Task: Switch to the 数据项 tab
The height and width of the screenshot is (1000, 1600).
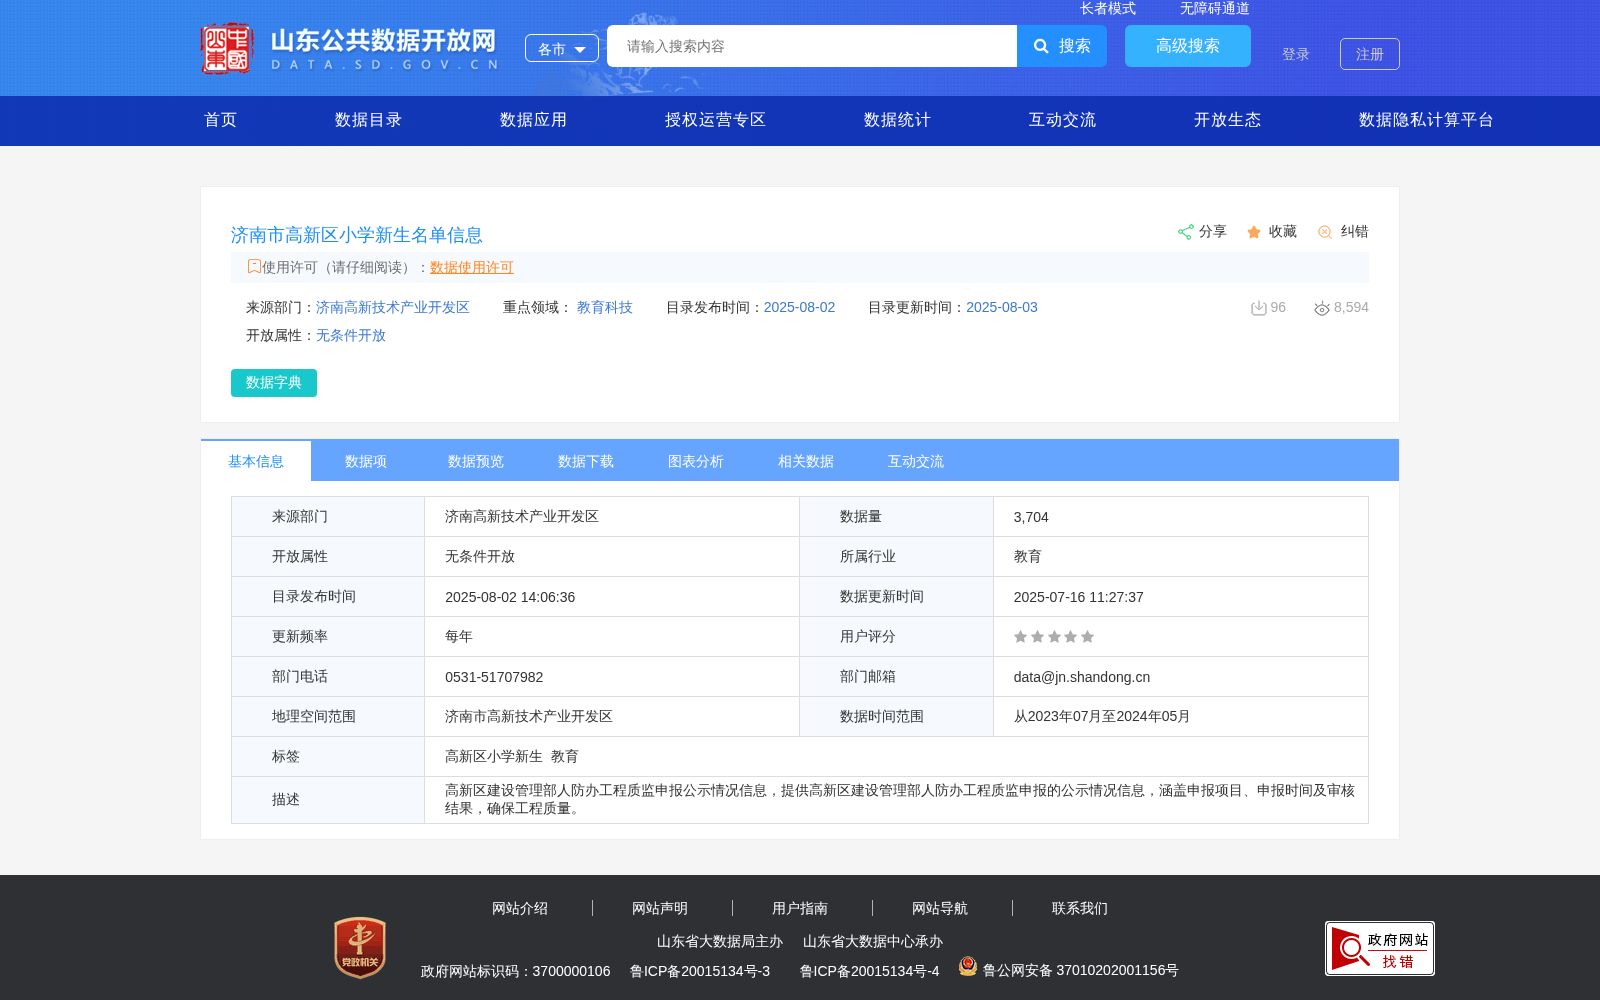Action: (366, 461)
